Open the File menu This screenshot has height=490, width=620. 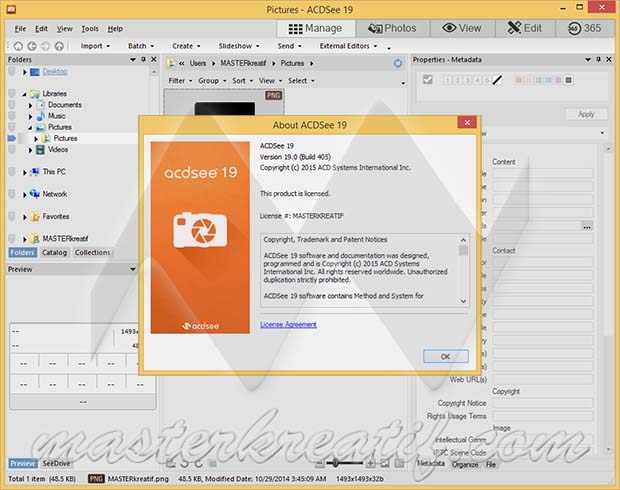click(x=20, y=28)
